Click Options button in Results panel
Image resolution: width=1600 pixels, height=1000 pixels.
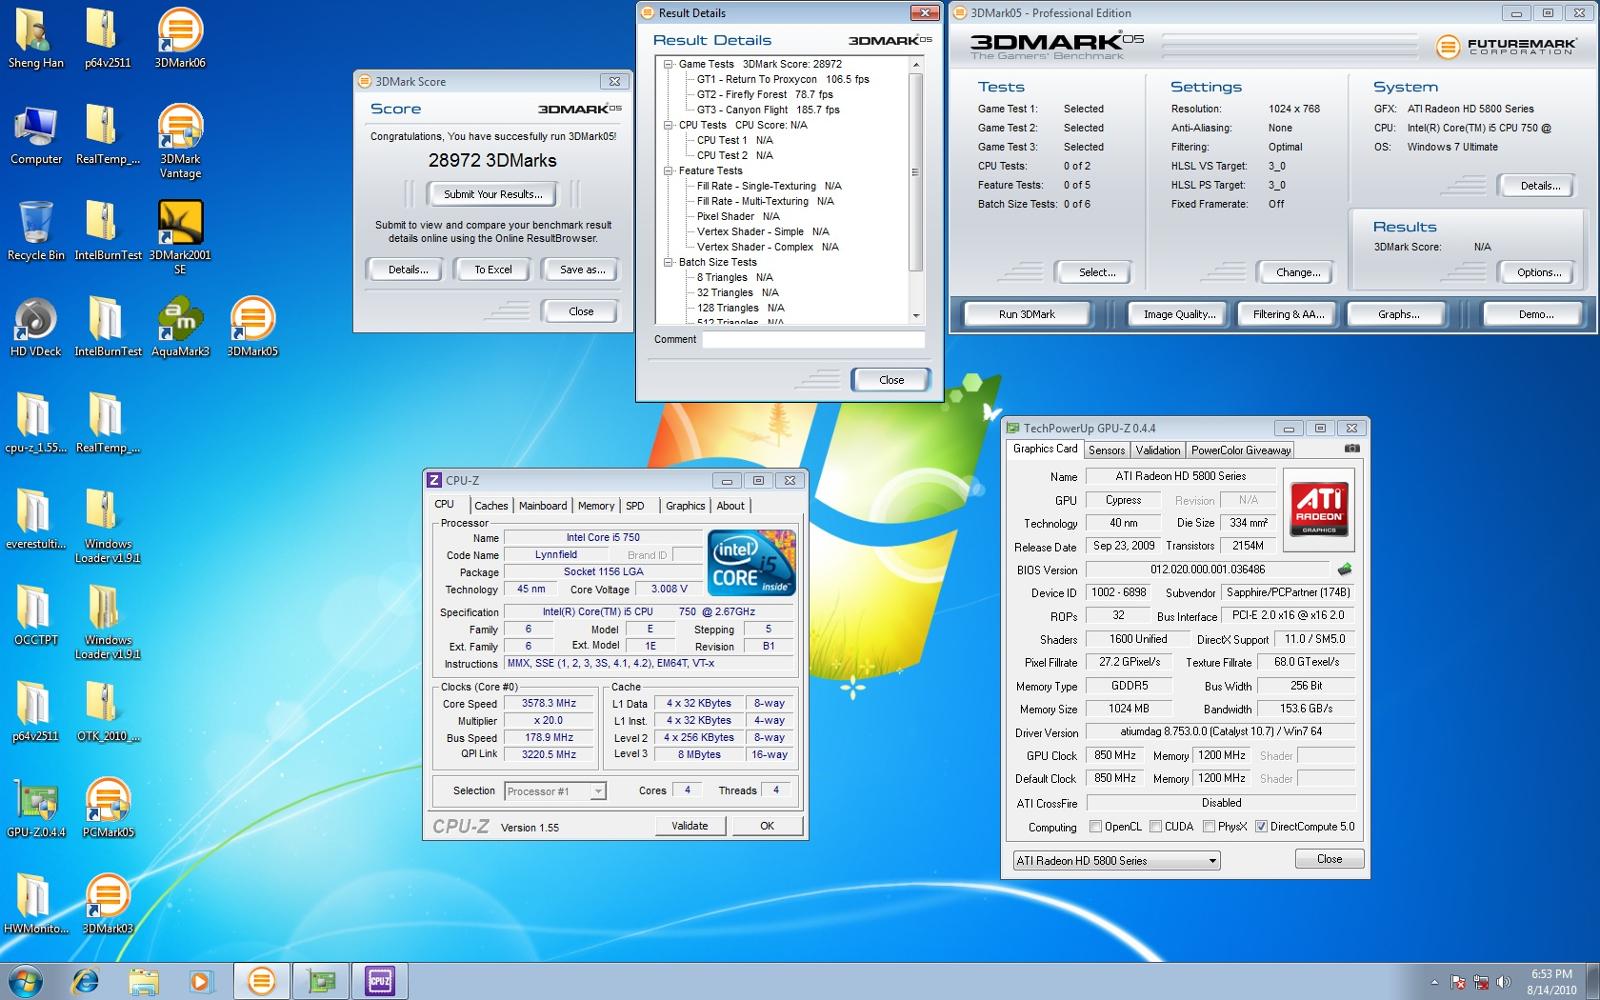click(x=1538, y=272)
